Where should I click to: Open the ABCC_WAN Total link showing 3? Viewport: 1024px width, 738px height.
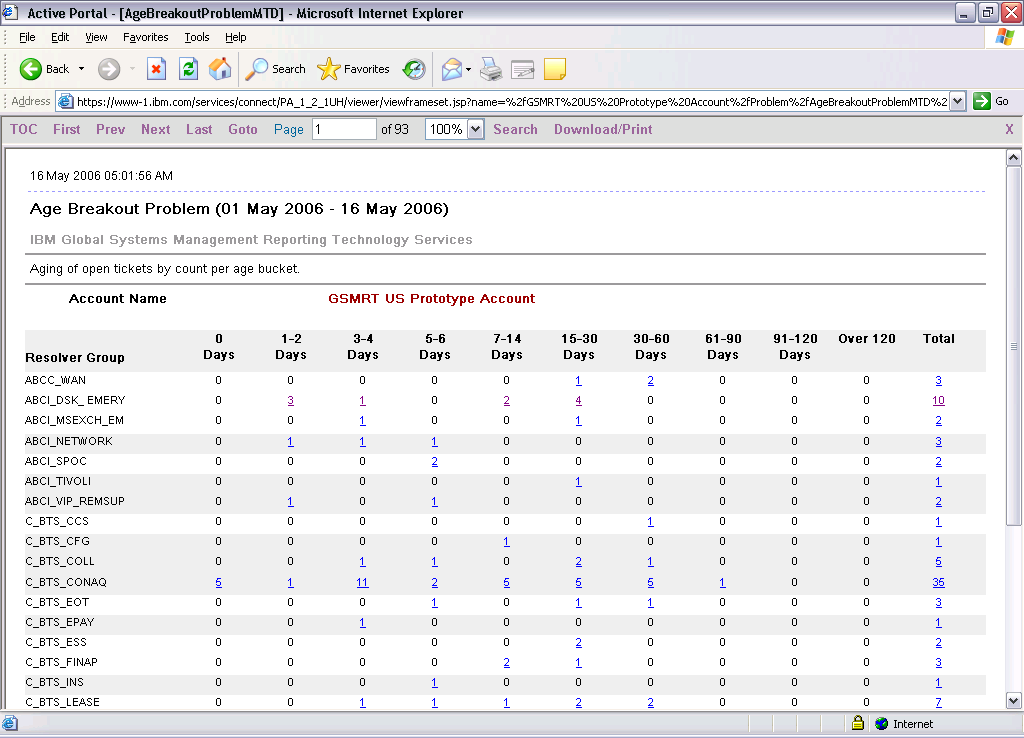tap(938, 381)
